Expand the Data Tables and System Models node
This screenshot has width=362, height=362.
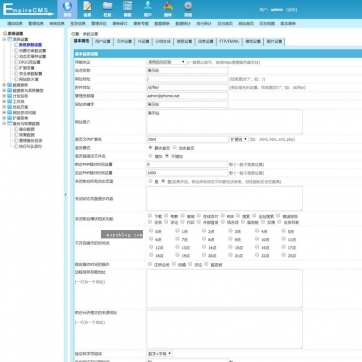pyautogui.click(x=4, y=90)
